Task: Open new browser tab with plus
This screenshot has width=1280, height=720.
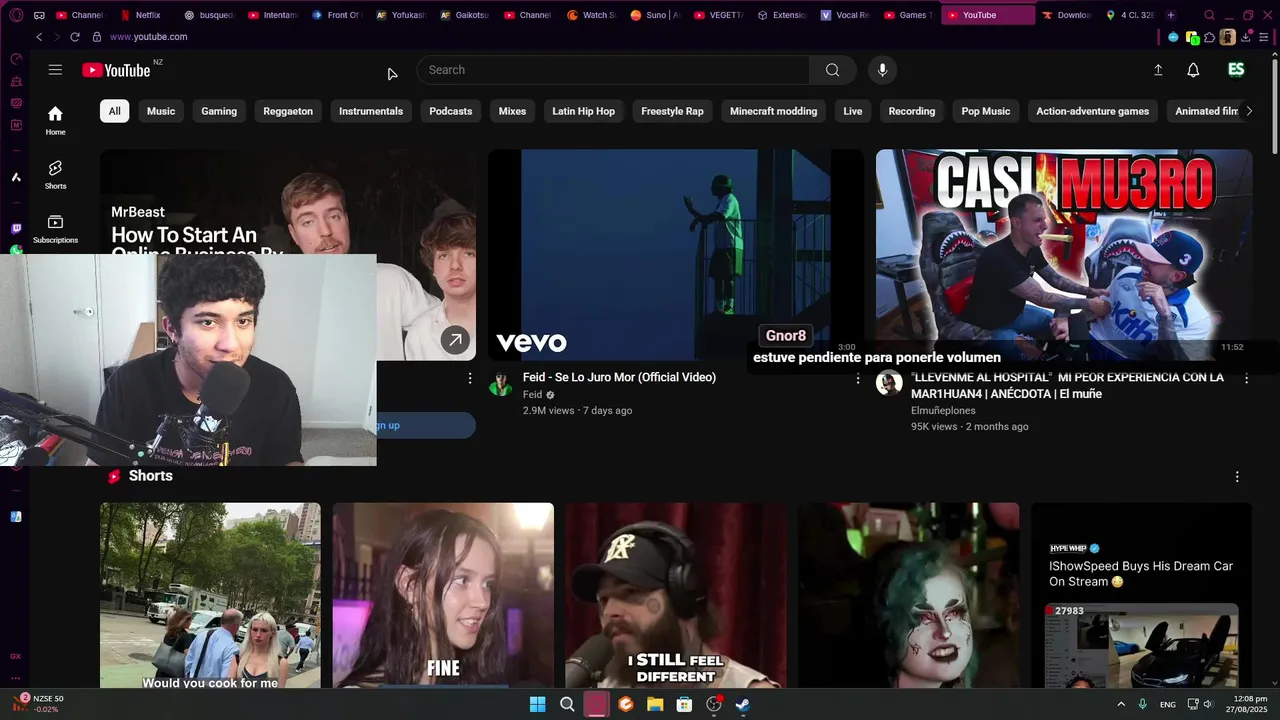Action: (1171, 15)
